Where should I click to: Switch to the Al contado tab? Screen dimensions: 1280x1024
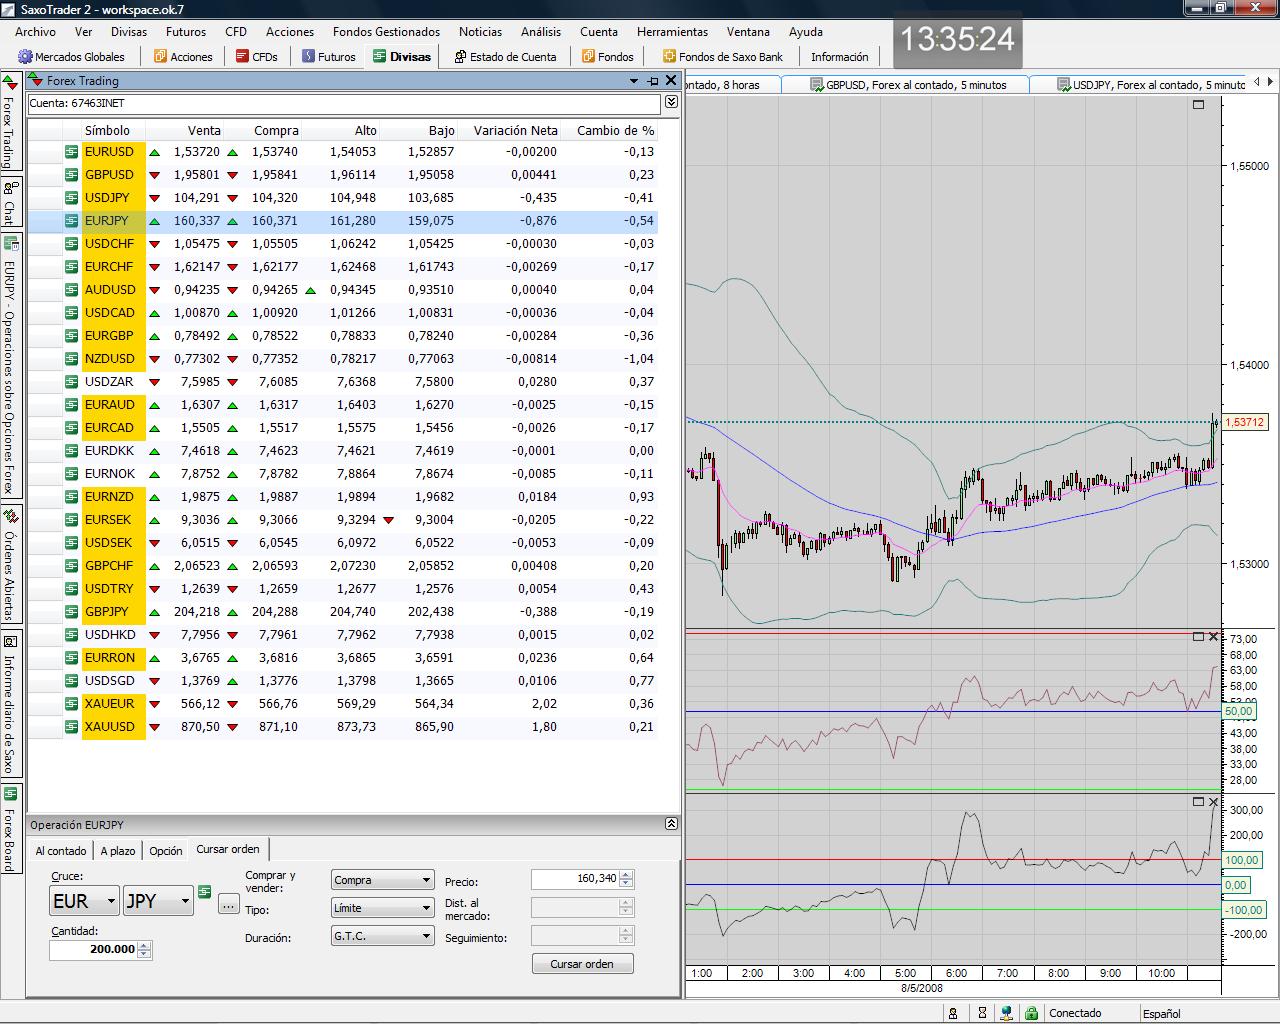(61, 851)
